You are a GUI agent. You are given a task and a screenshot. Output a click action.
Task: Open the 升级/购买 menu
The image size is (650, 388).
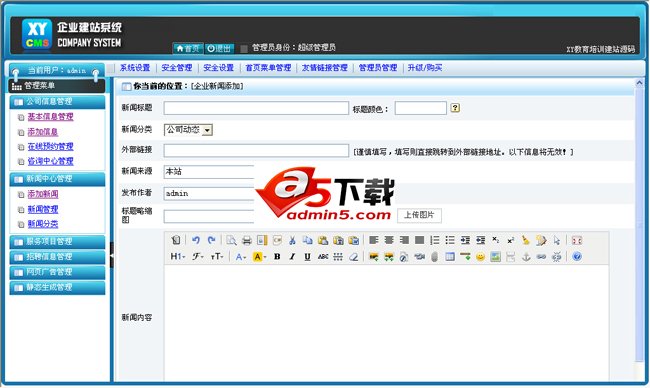(425, 68)
